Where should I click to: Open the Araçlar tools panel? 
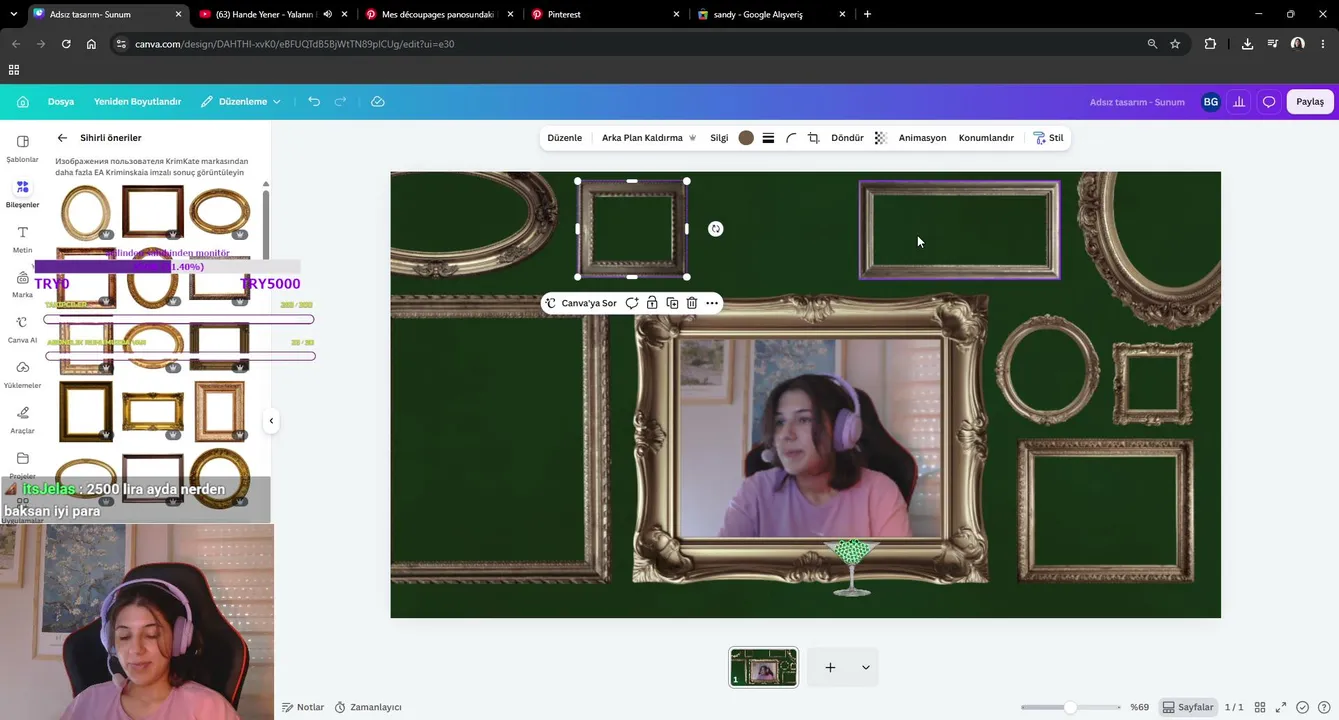22,419
